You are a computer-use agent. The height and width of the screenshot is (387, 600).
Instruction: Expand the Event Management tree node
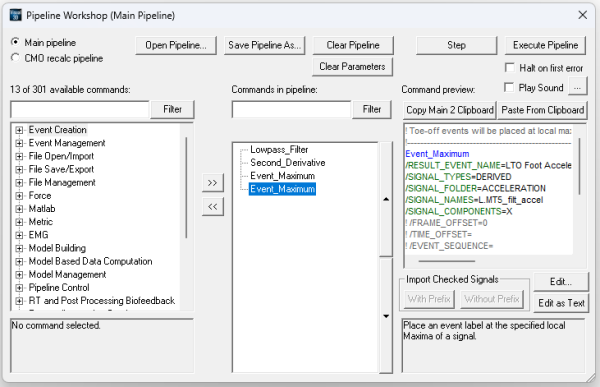coord(19,143)
